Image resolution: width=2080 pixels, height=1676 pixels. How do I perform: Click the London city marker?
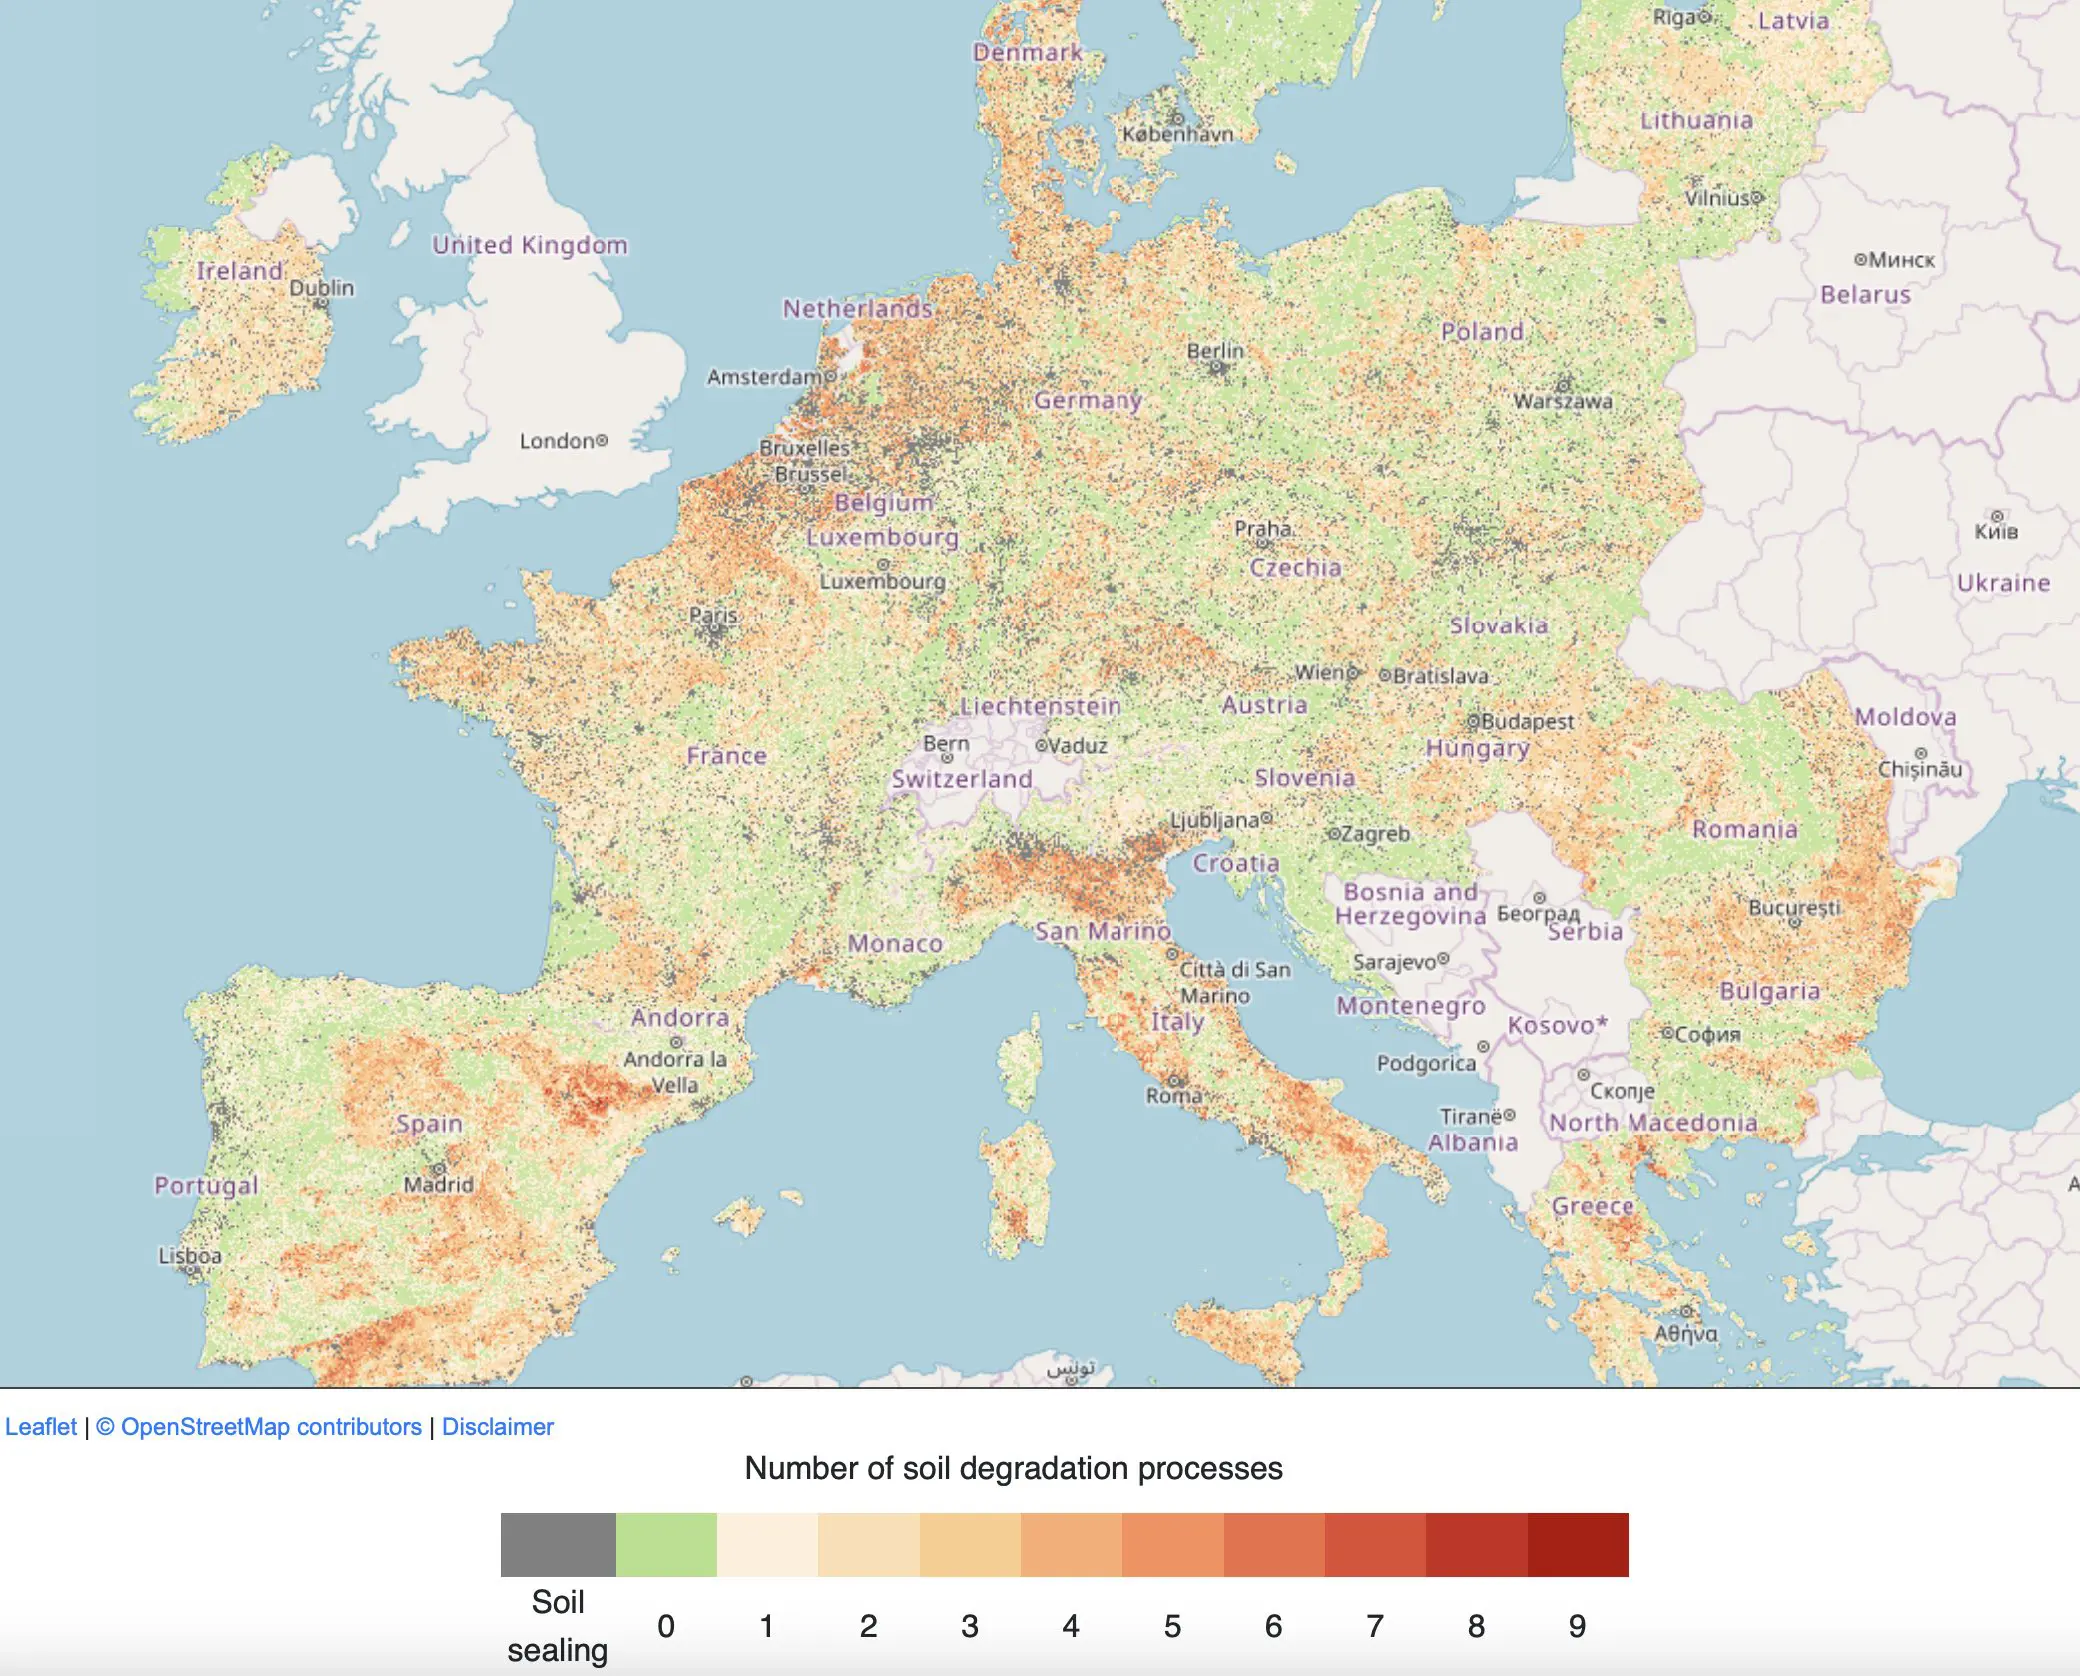pyautogui.click(x=602, y=440)
